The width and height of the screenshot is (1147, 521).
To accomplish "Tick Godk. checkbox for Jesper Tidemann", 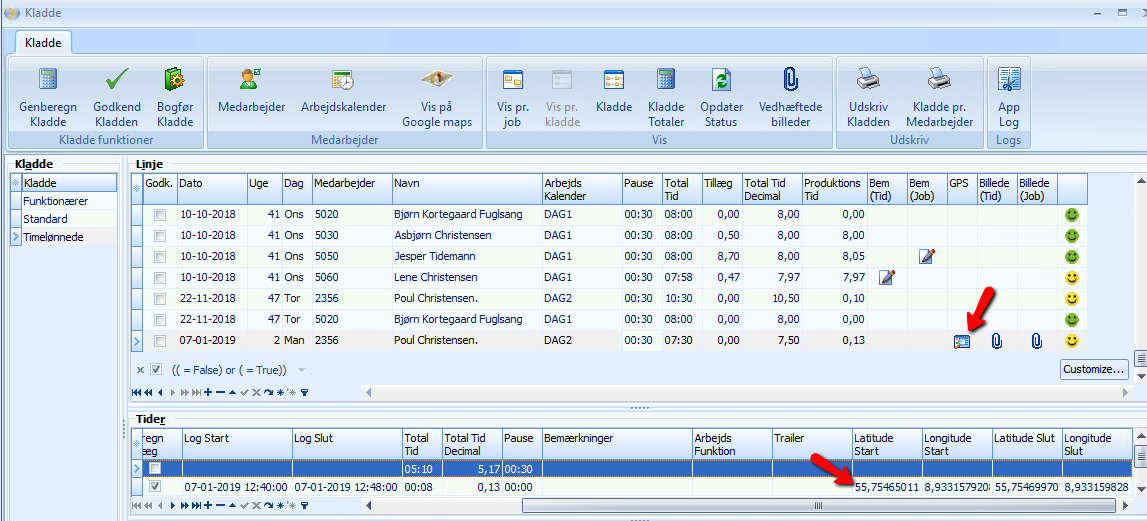I will [160, 257].
